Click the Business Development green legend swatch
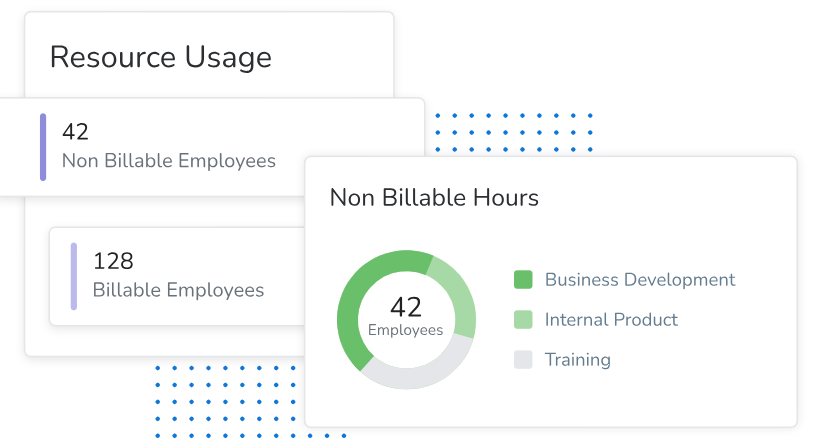The image size is (820, 448). point(523,280)
